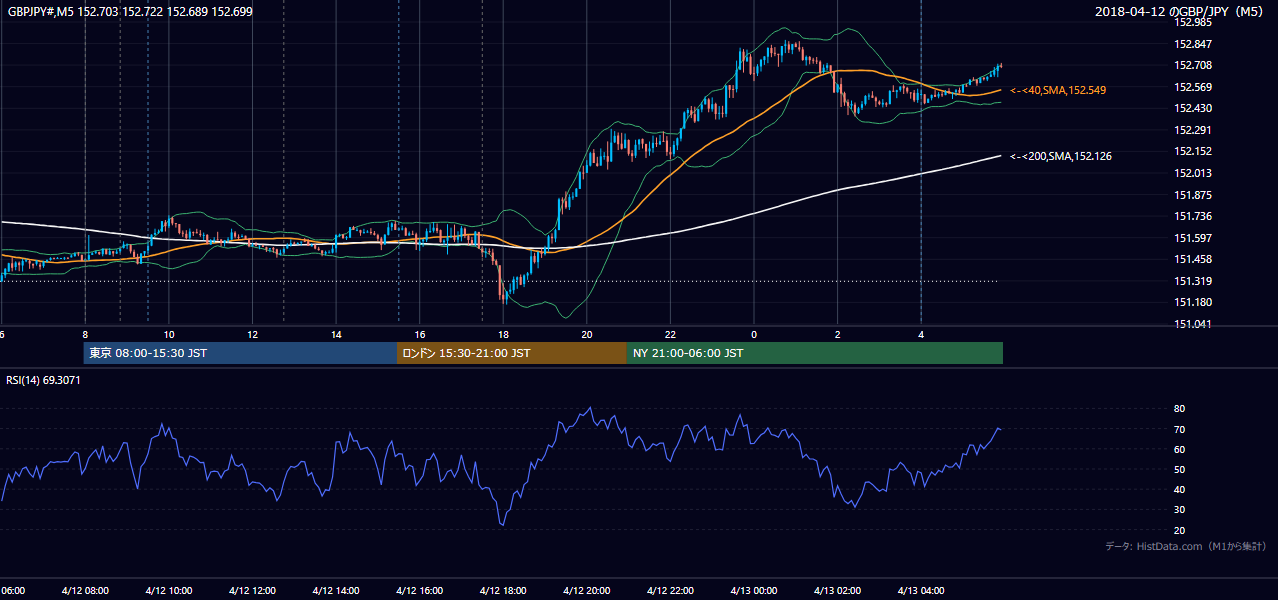Click the 4/12 10:00 time label
This screenshot has width=1278, height=600.
[169, 591]
